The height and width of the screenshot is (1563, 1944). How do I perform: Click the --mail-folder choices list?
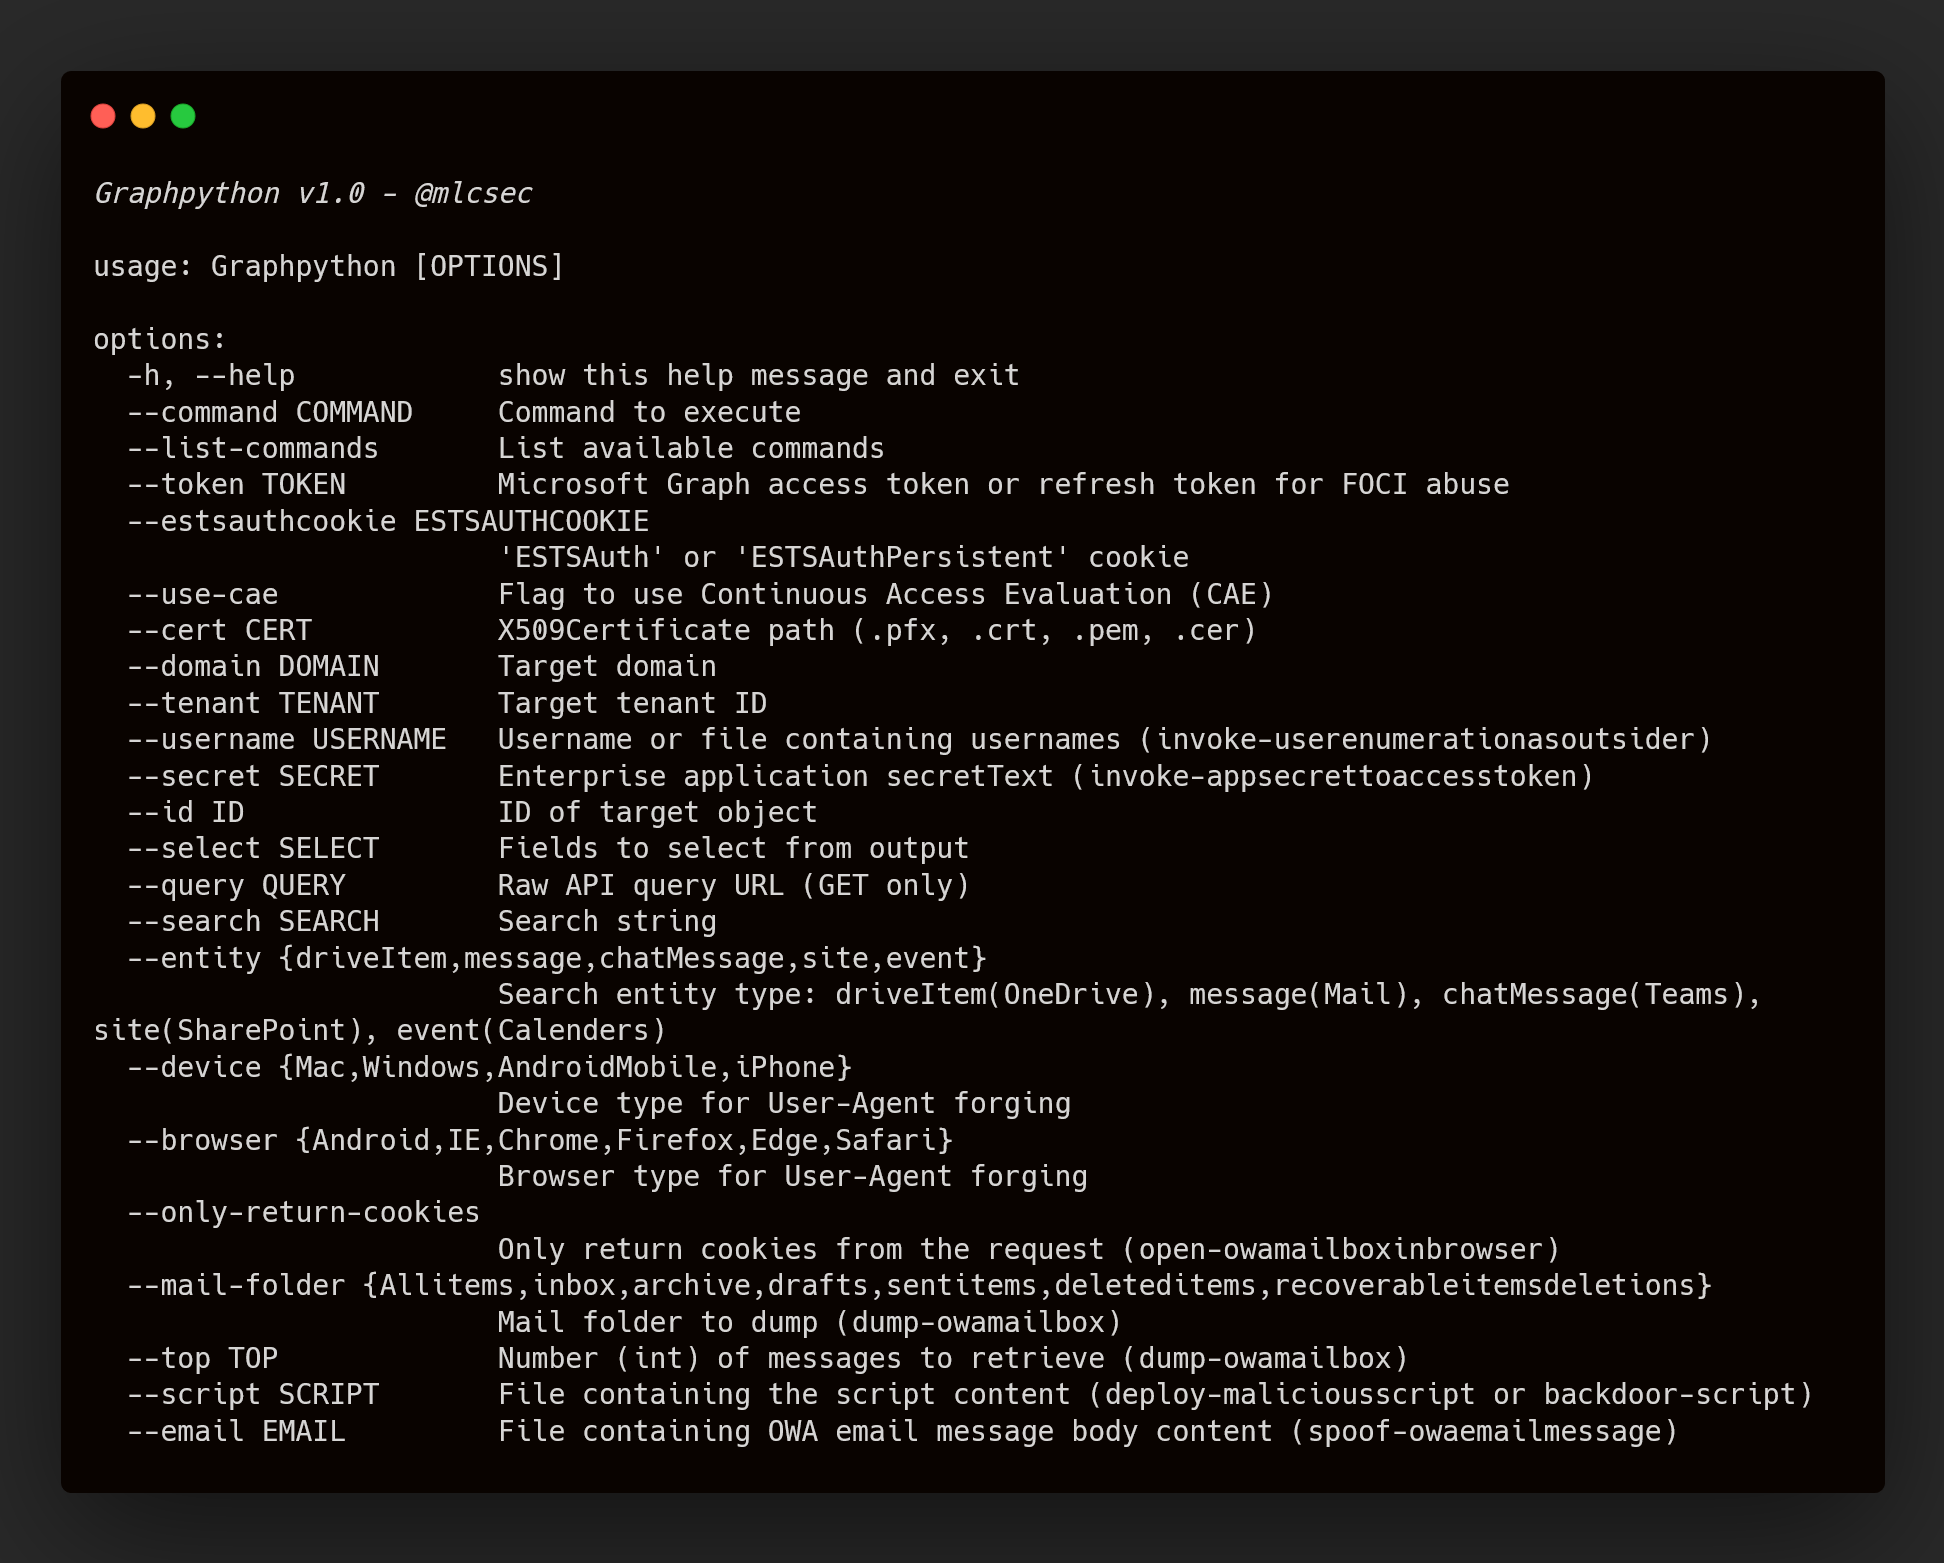(x=1037, y=1285)
